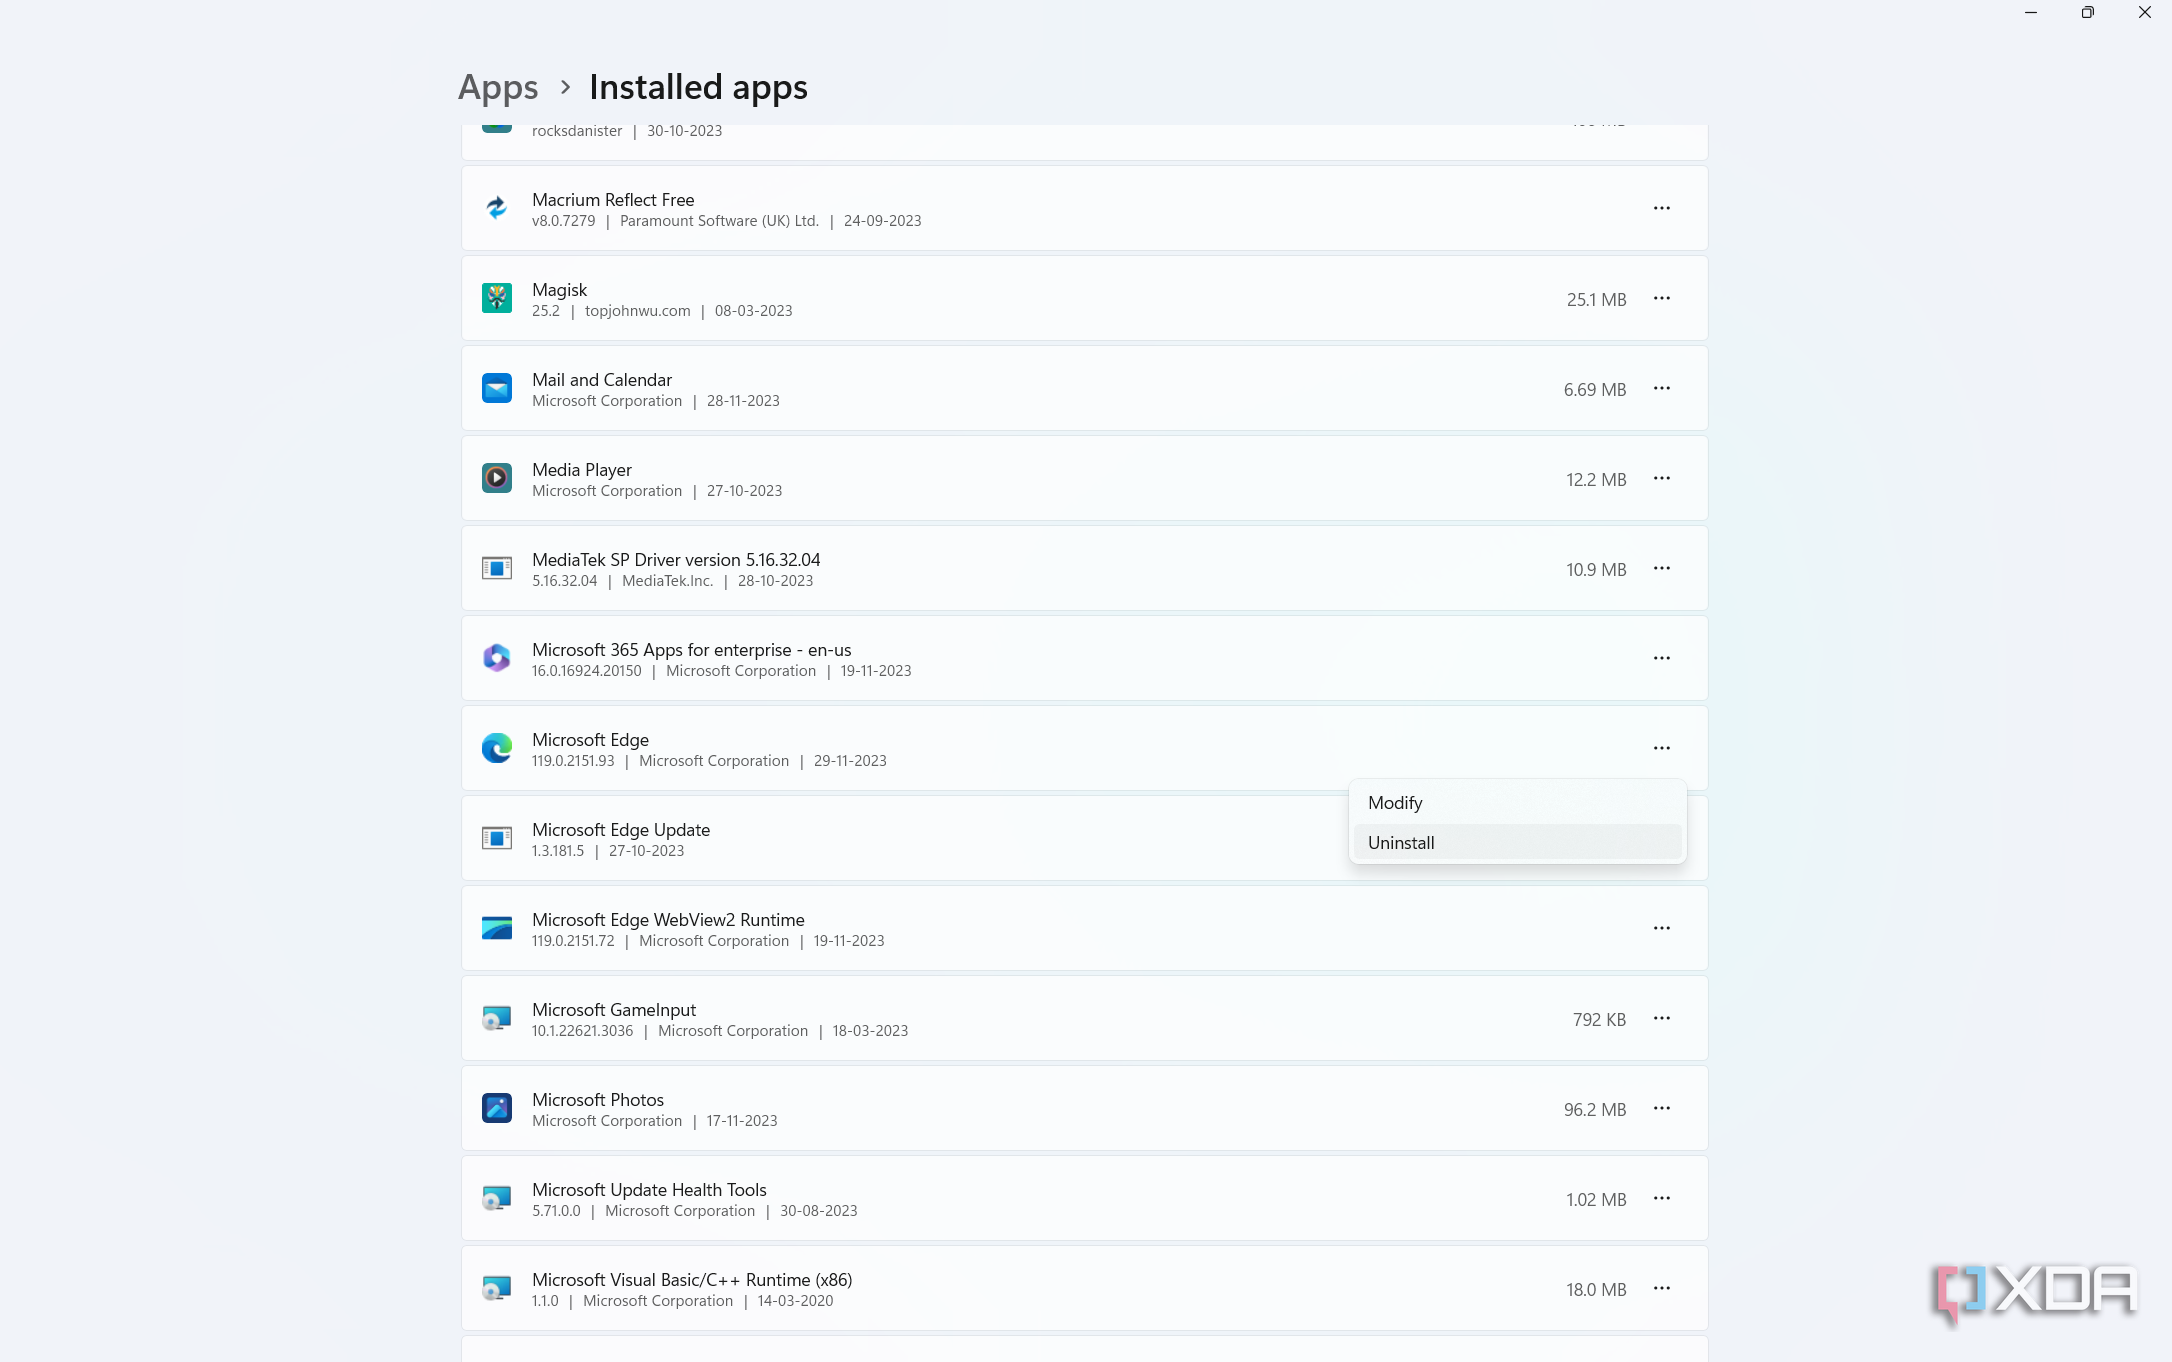Click Visual Basic/C++ Runtime size 18.0 MB
Image resolution: width=2172 pixels, height=1362 pixels.
click(x=1596, y=1290)
